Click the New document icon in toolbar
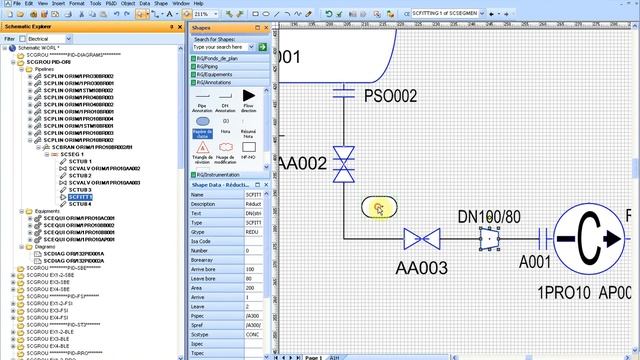Image resolution: width=640 pixels, height=360 pixels. click(x=10, y=14)
